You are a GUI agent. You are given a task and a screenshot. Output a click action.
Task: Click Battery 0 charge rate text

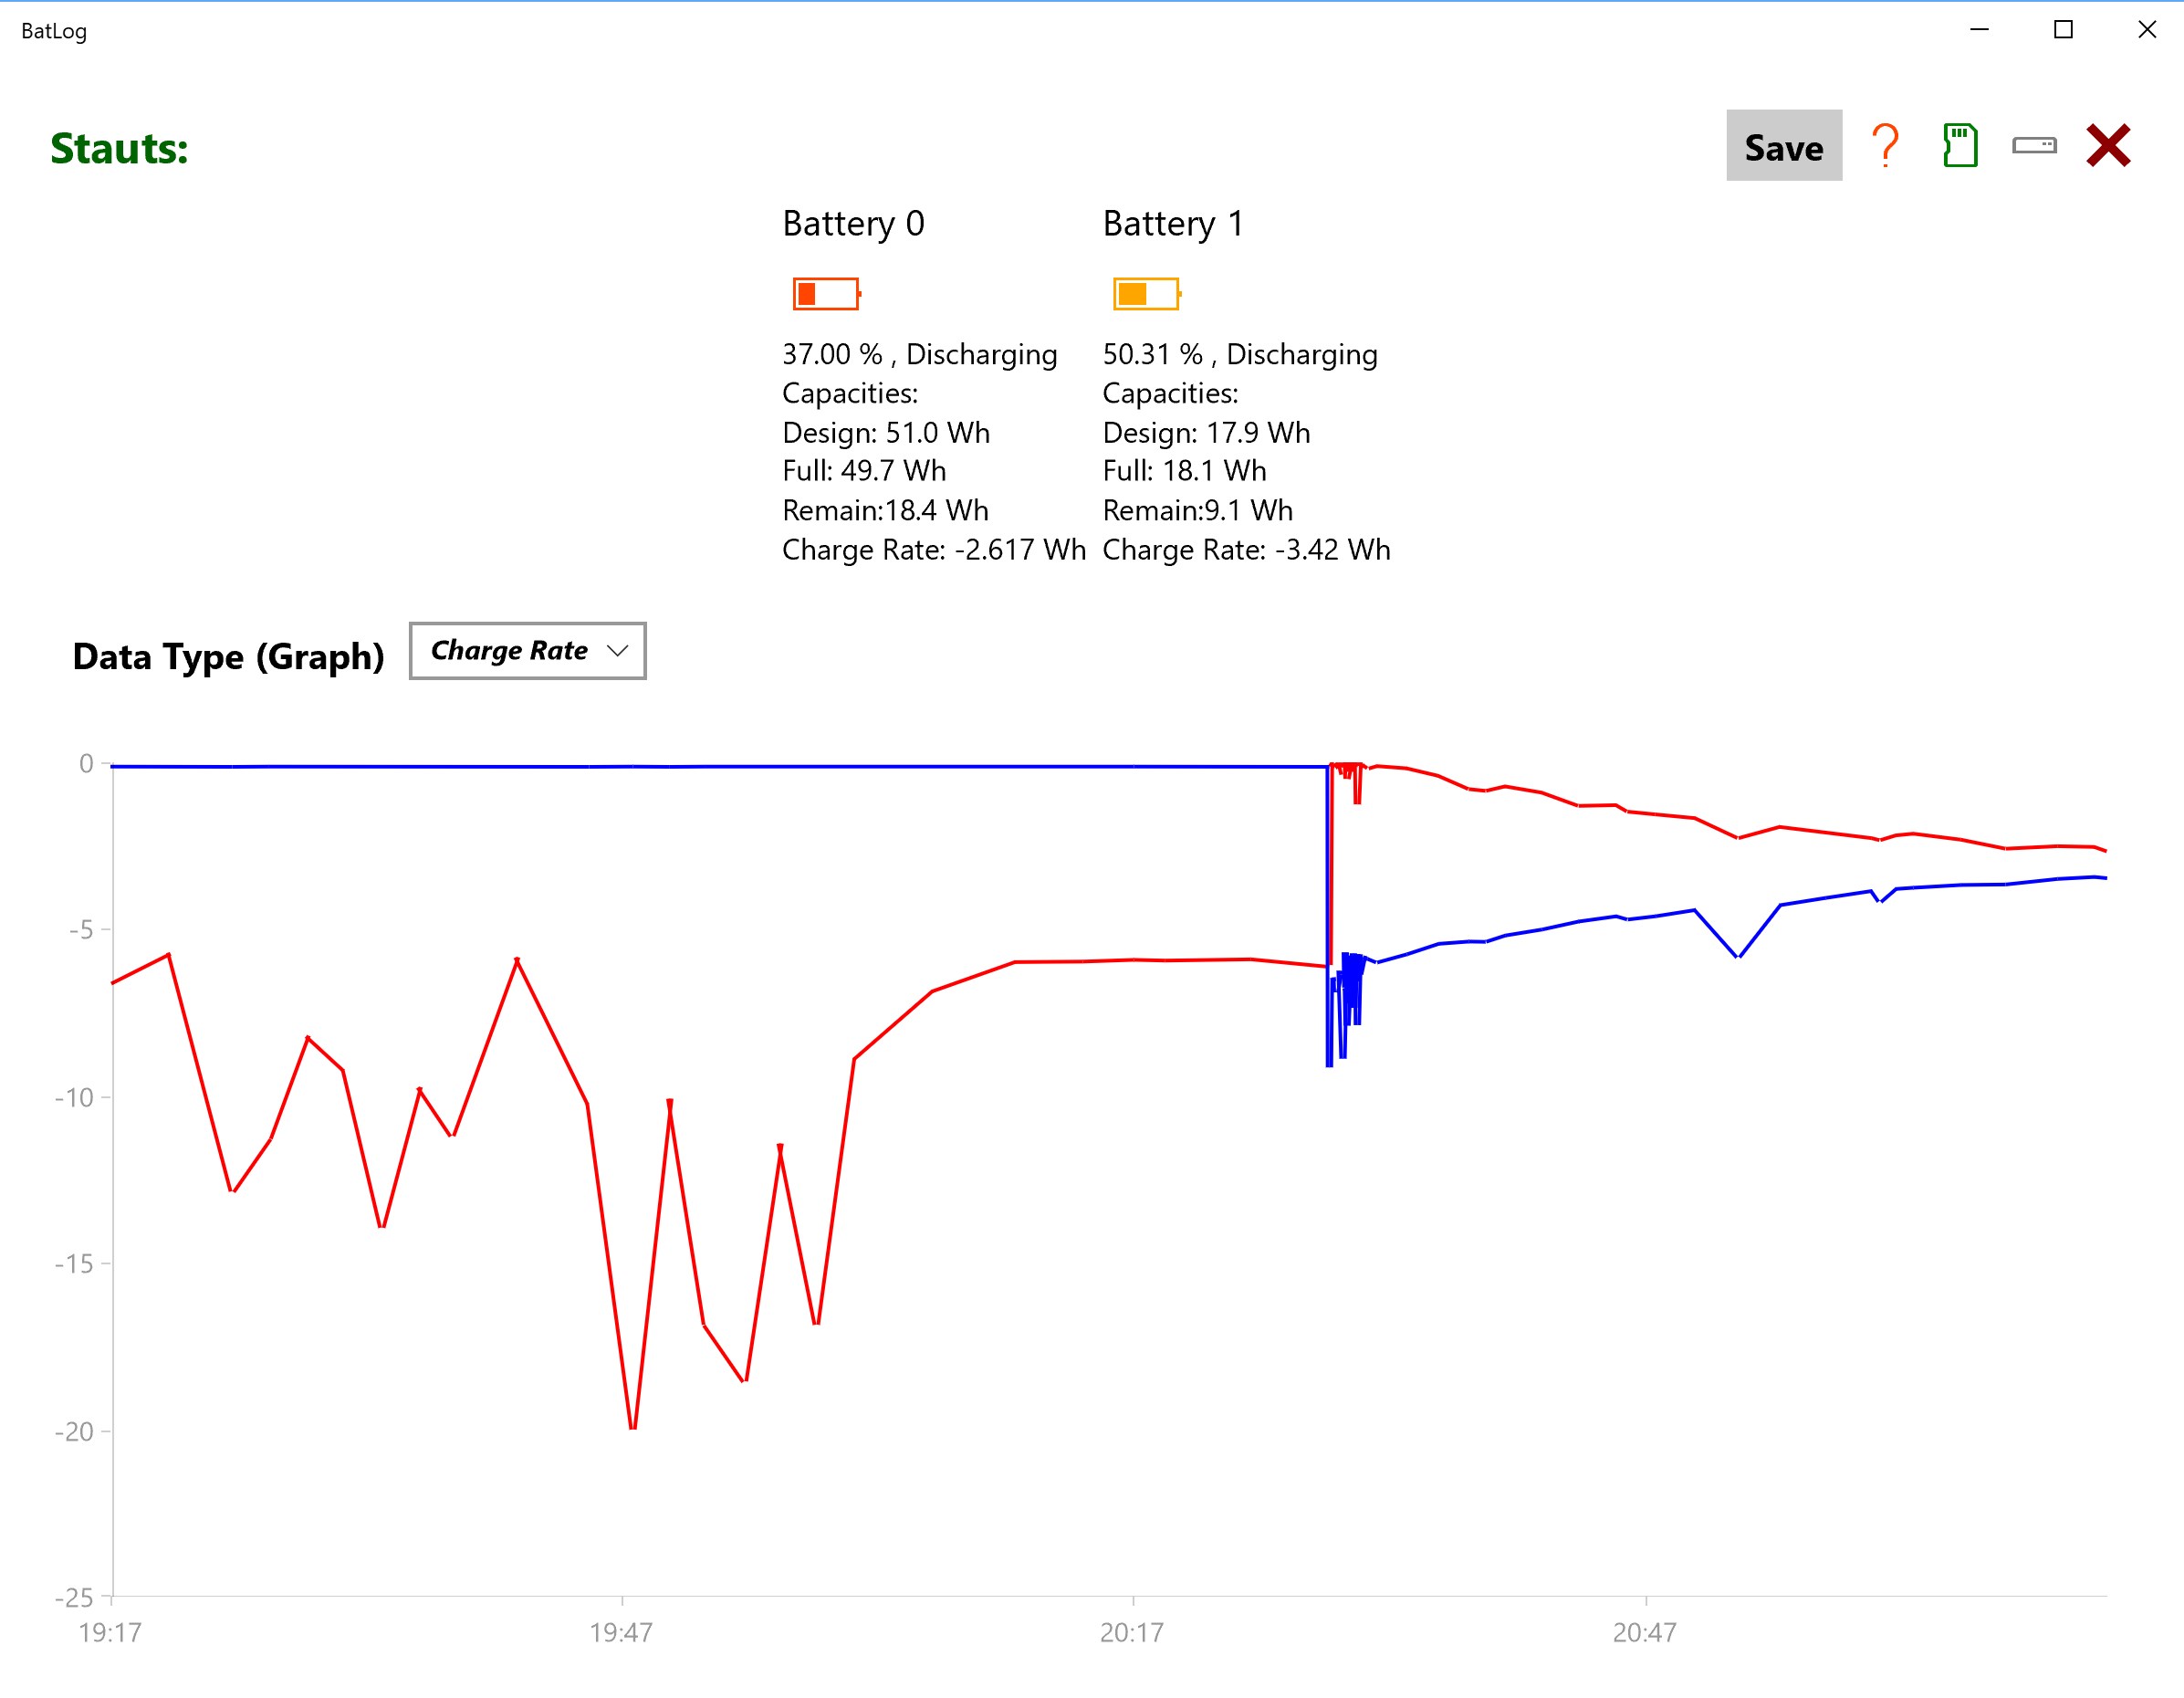tap(933, 550)
